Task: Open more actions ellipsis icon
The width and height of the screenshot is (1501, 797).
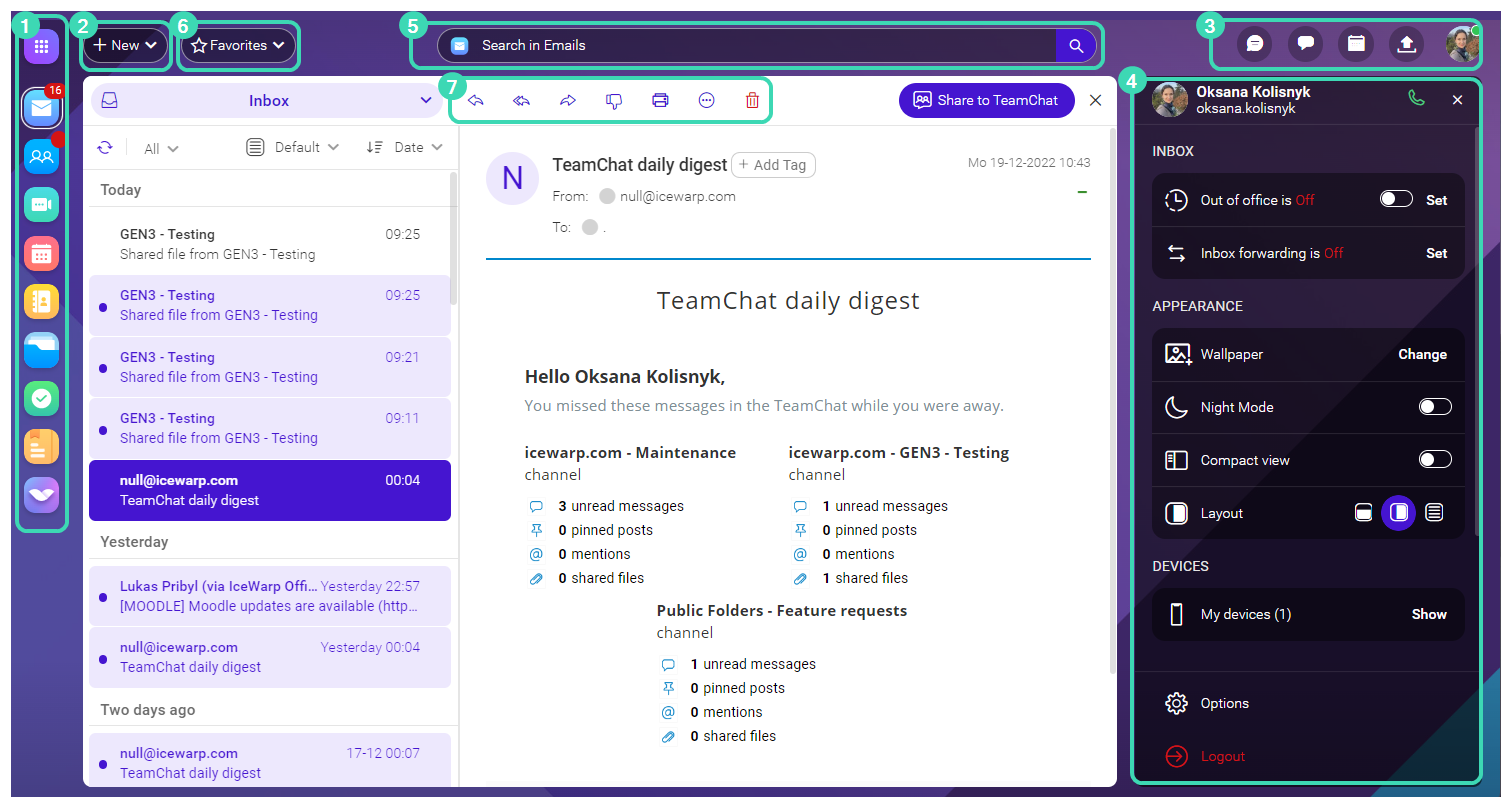Action: (x=706, y=100)
